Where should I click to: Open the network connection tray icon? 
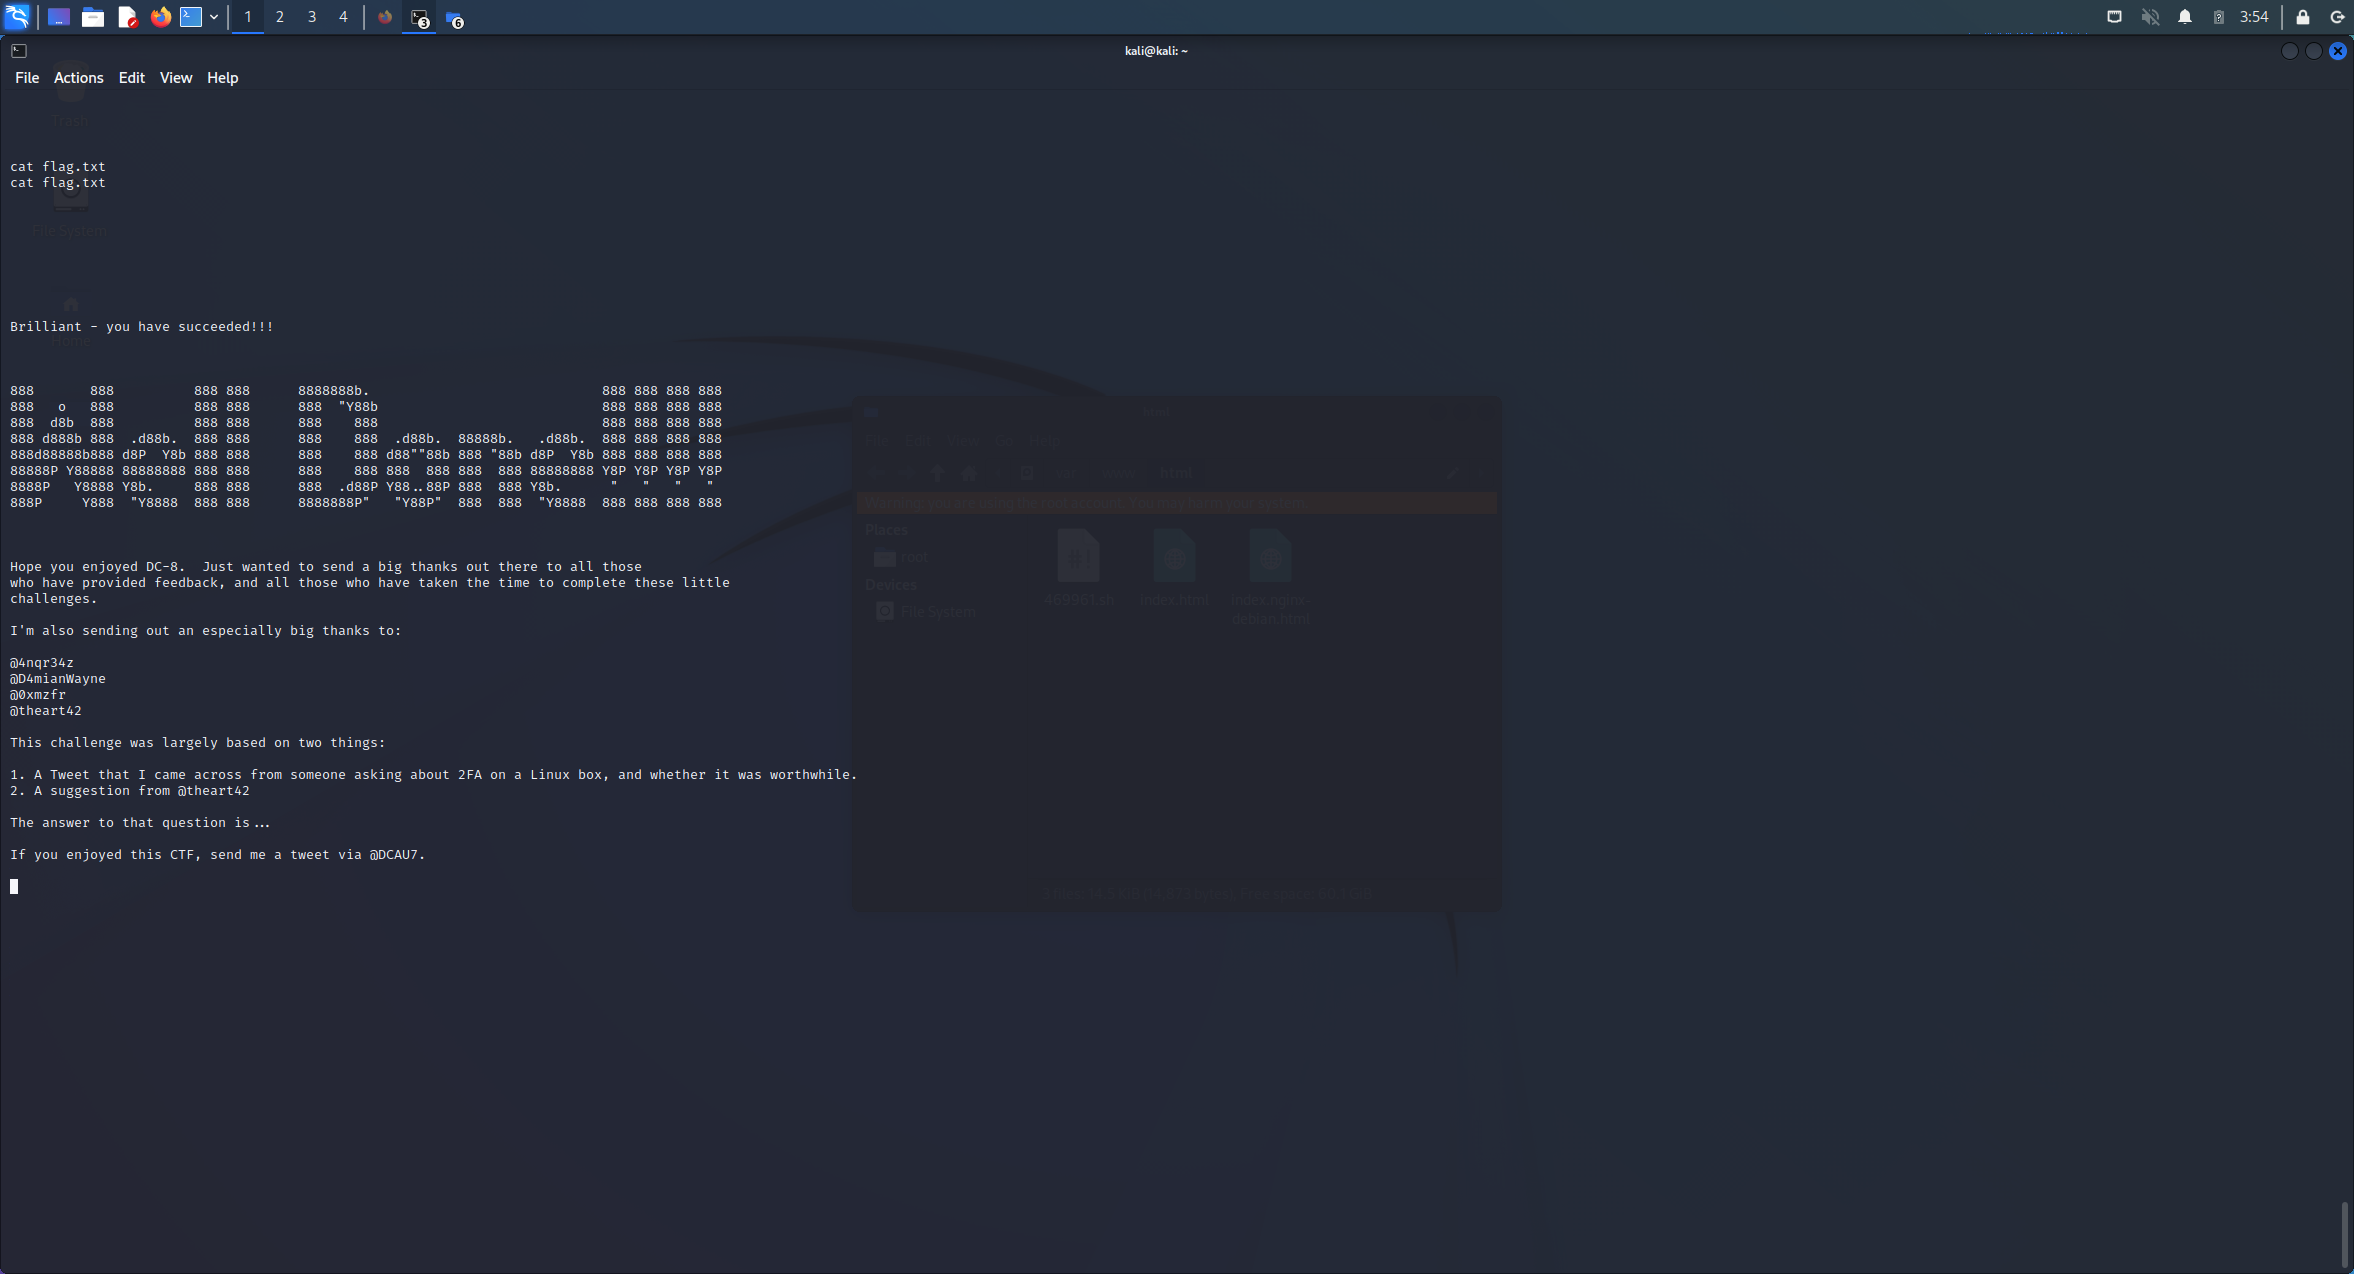[2114, 17]
